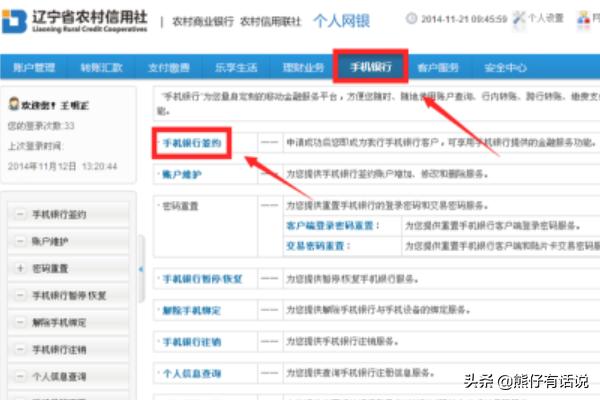Click the 个人信息查询 link in main list
The height and width of the screenshot is (400, 600).
[x=192, y=373]
